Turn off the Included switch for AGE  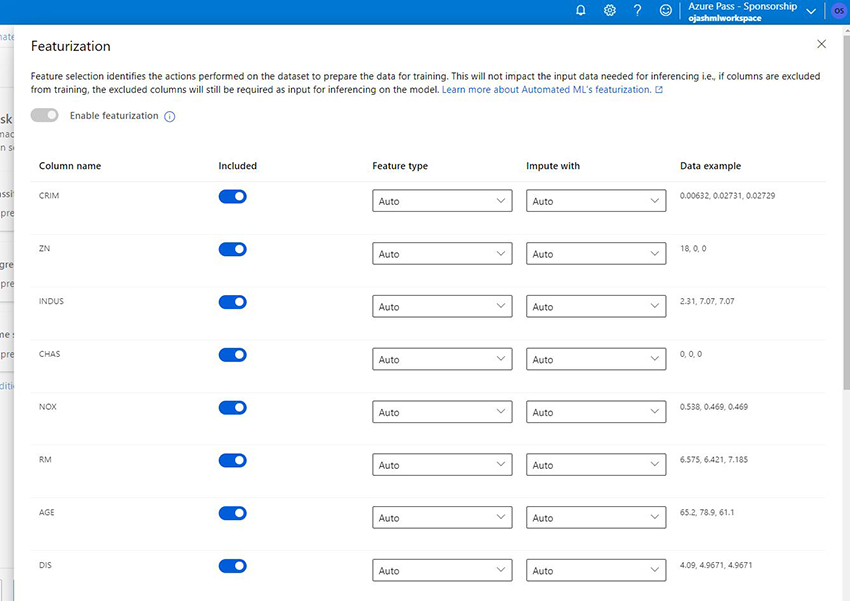coord(232,513)
